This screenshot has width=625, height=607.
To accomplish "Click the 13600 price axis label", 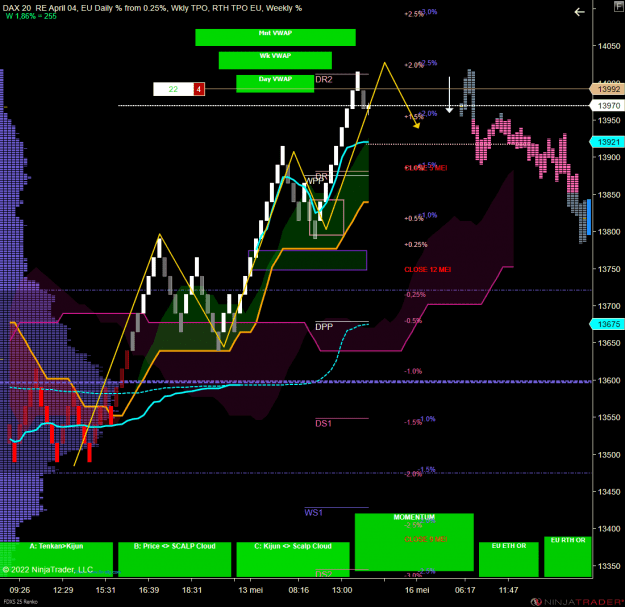I will coord(609,380).
